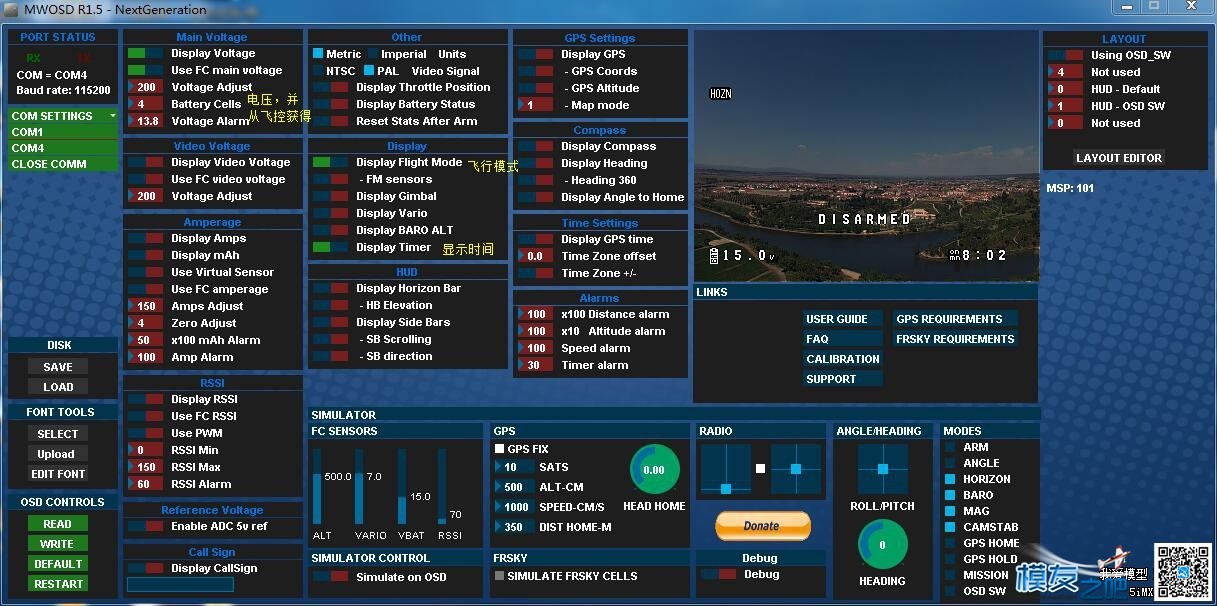Select Imperial units

pos(373,54)
